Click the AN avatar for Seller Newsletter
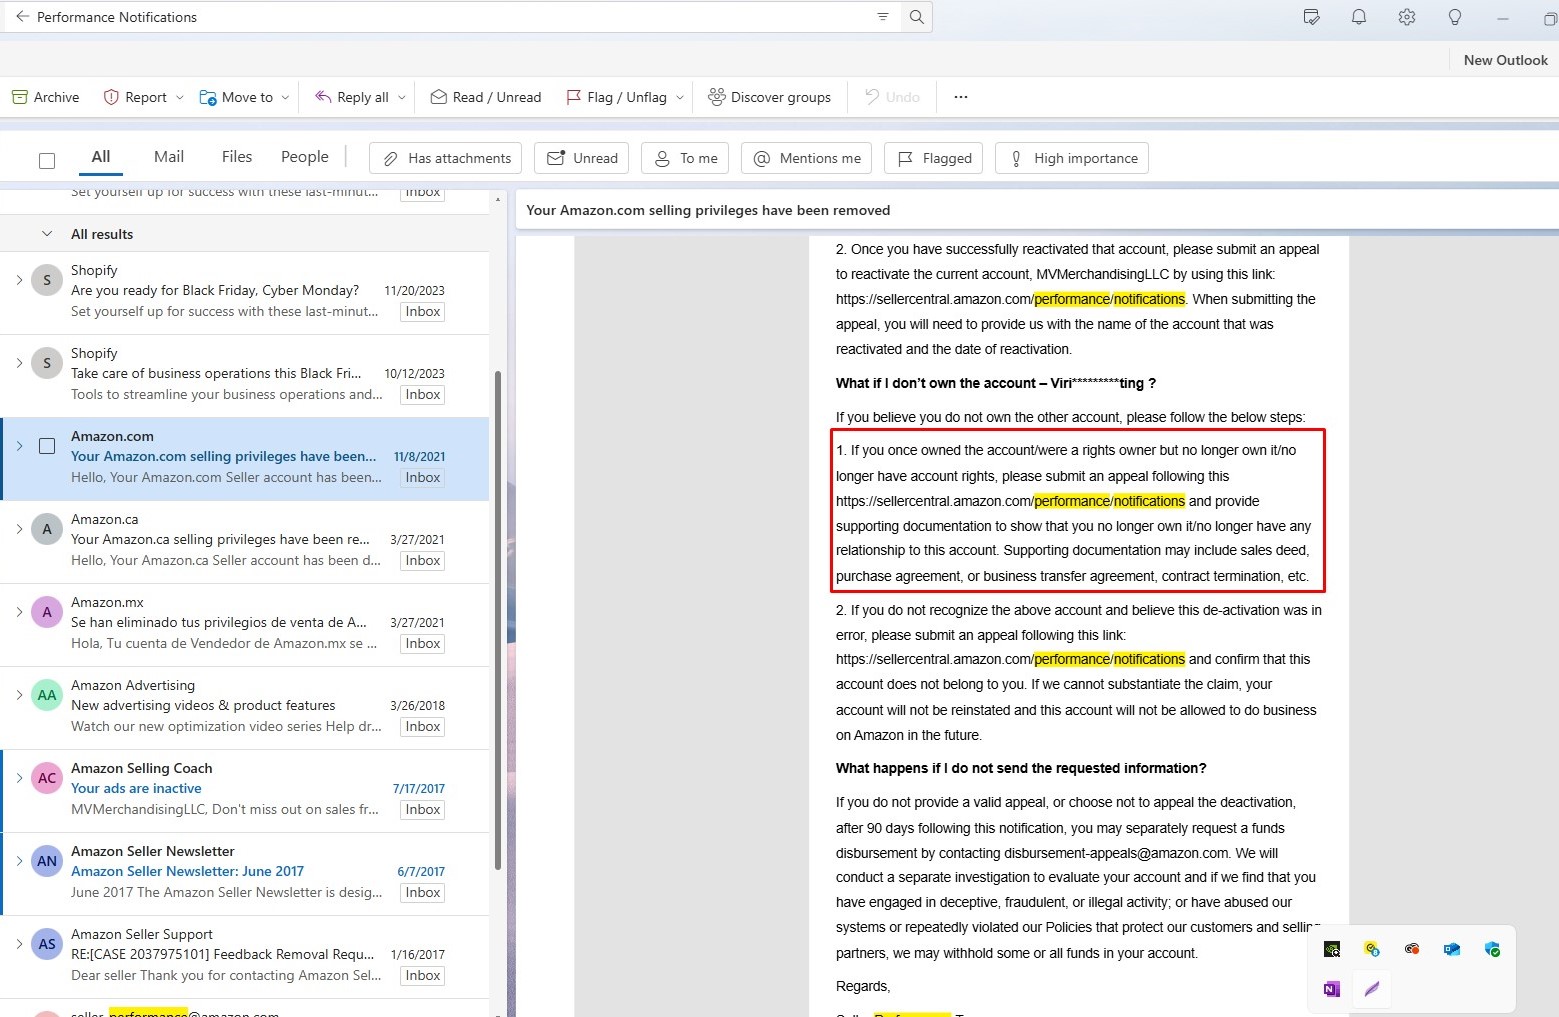The width and height of the screenshot is (1559, 1017). coord(47,861)
